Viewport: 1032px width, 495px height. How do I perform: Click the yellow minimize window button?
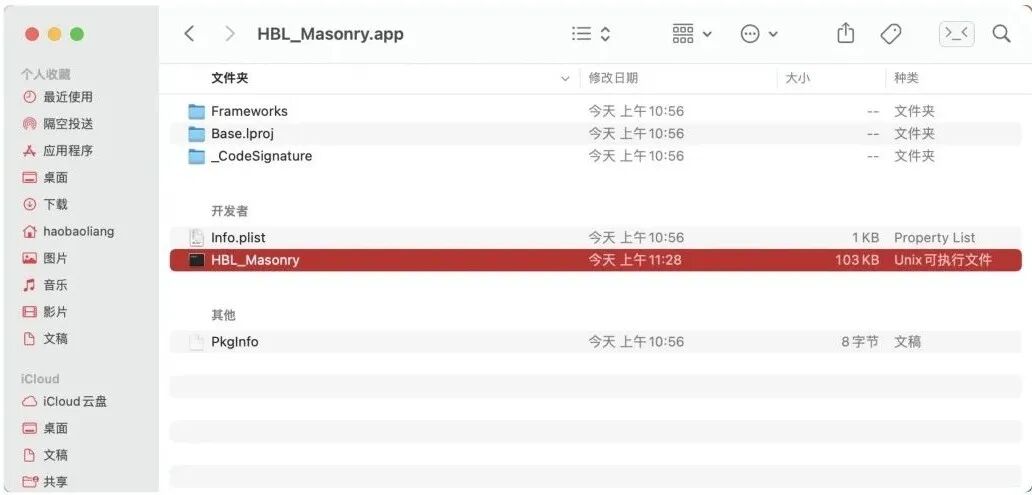pos(55,34)
